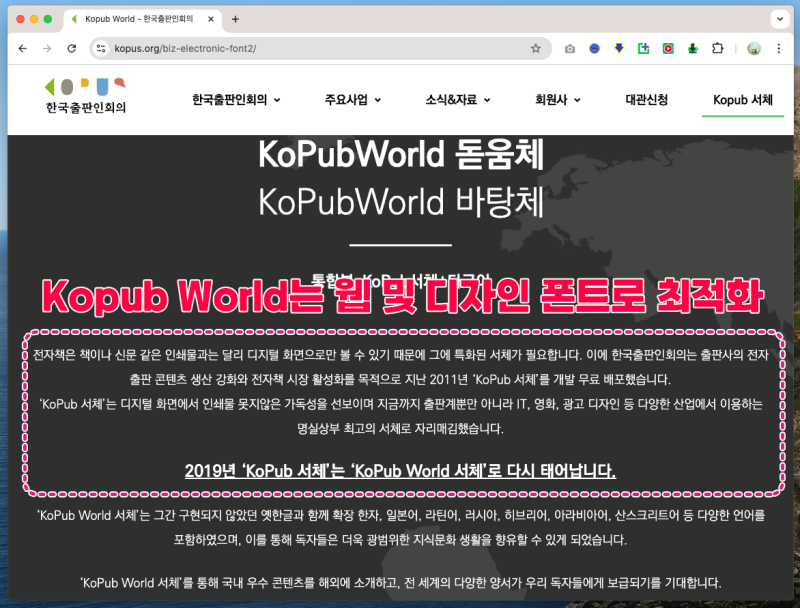The width and height of the screenshot is (800, 608).
Task: Open the Chrome profile avatar
Action: click(754, 48)
